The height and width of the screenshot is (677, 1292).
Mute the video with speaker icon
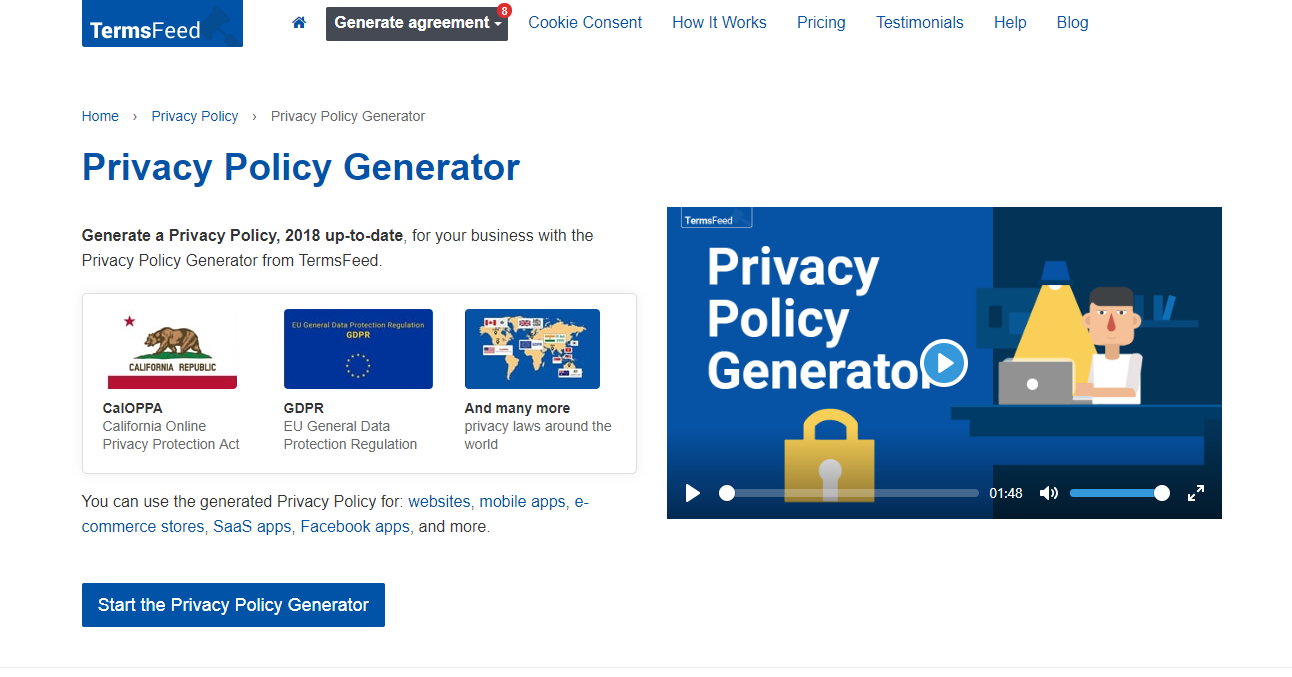[x=1048, y=493]
